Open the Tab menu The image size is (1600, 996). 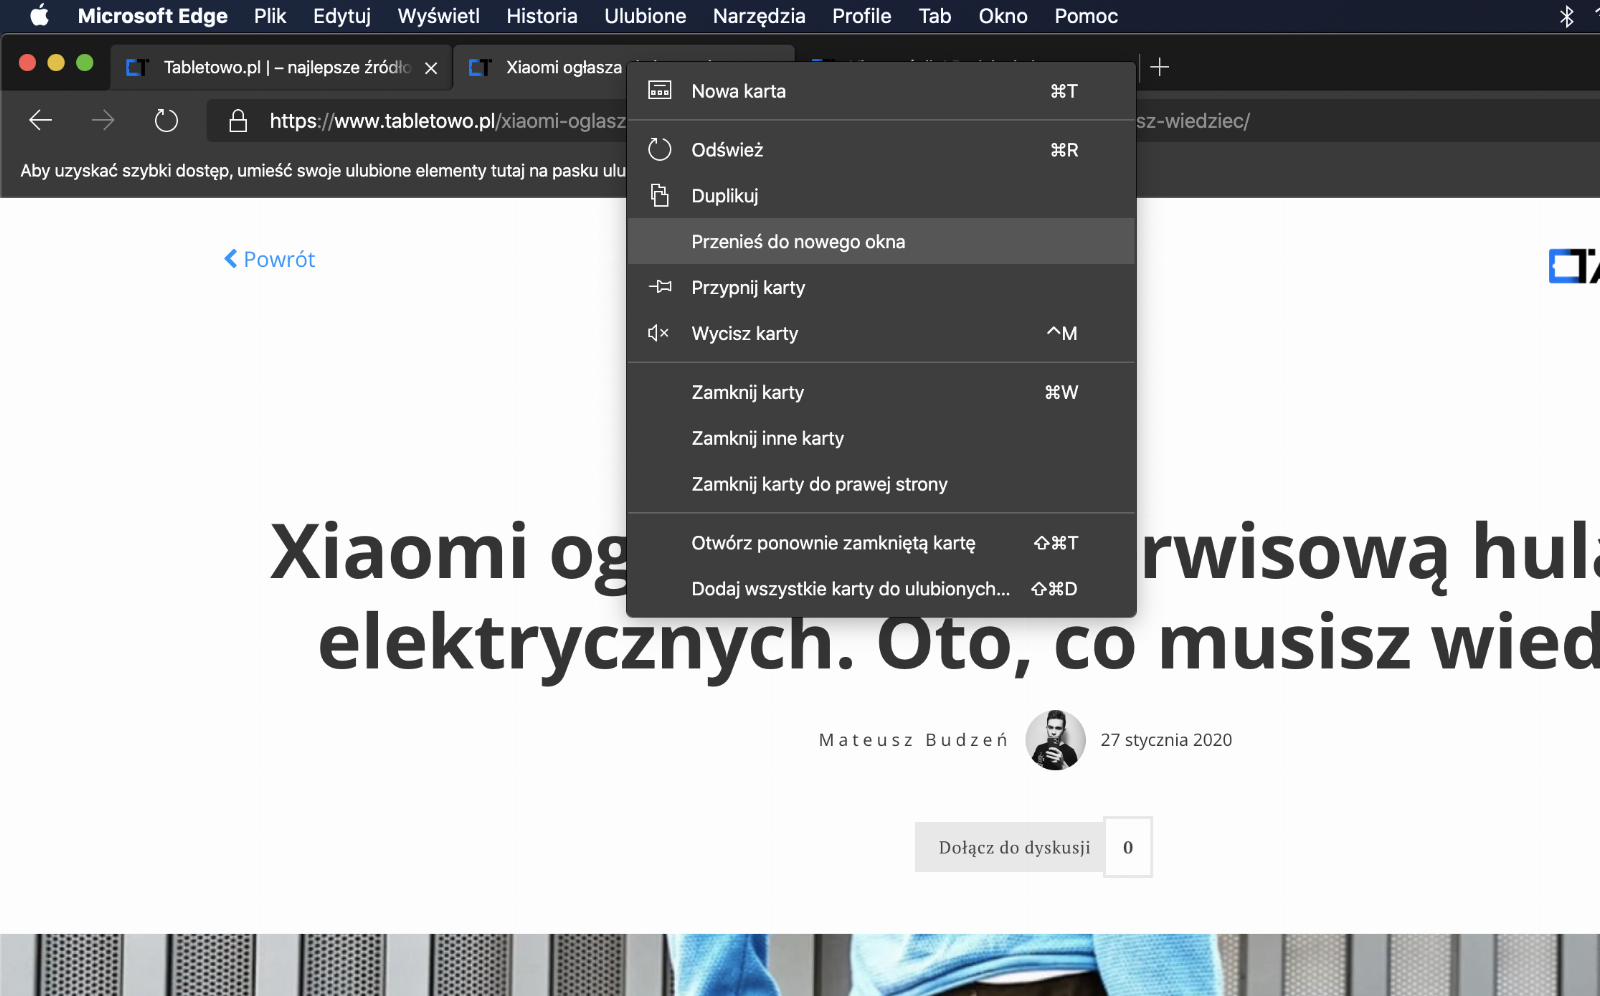(935, 16)
